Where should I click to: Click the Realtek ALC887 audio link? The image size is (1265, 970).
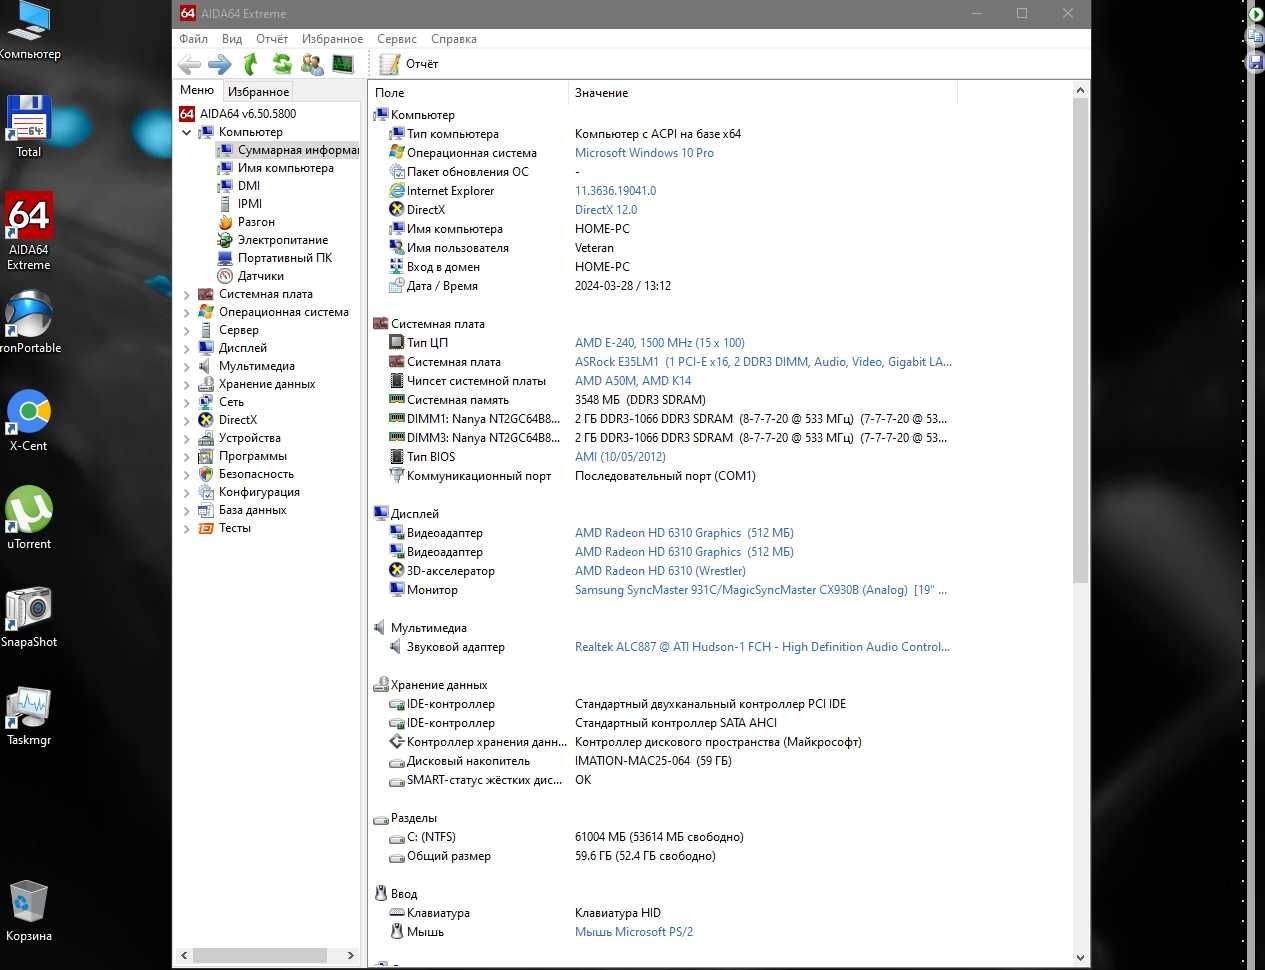coord(762,647)
